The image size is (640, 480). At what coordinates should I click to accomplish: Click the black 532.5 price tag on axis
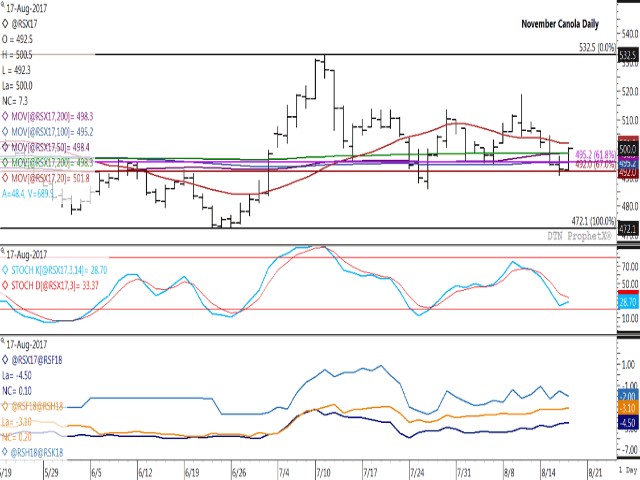[627, 55]
